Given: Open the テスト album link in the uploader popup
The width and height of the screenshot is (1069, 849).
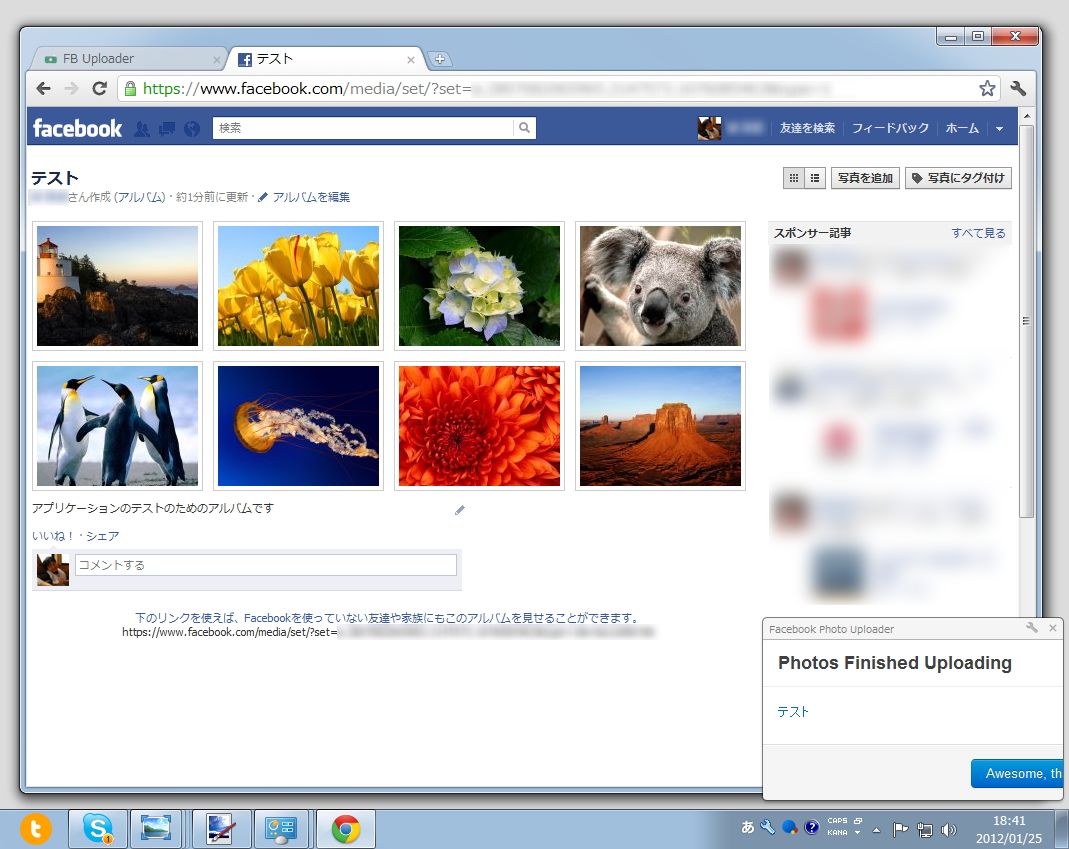Looking at the screenshot, I should [x=793, y=711].
